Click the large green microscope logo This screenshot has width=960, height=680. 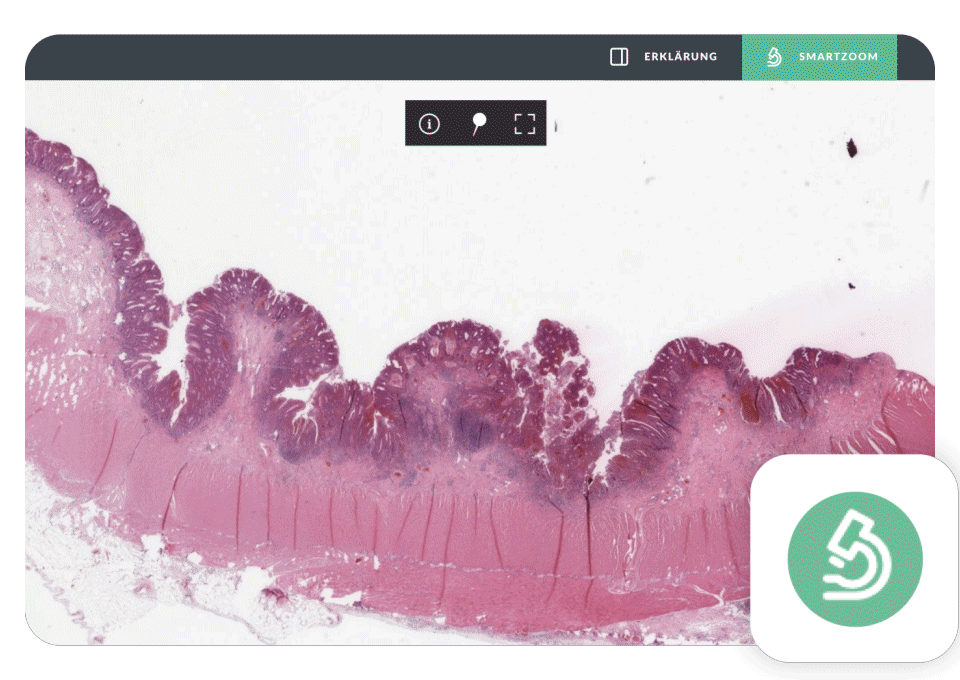pos(855,559)
